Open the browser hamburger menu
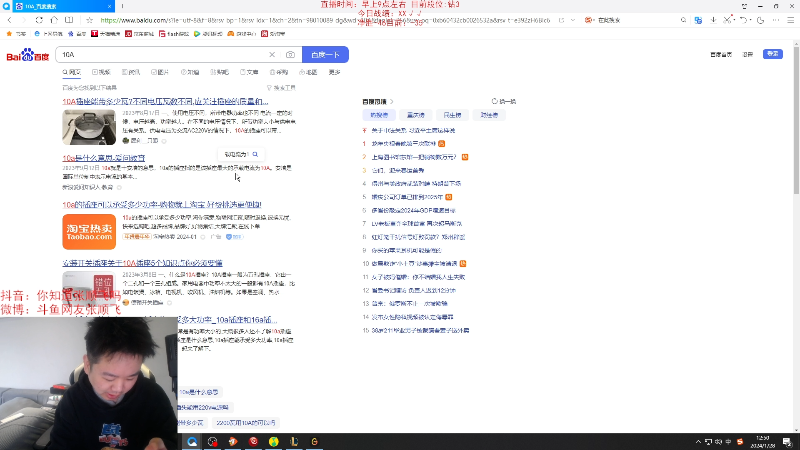 coord(790,20)
